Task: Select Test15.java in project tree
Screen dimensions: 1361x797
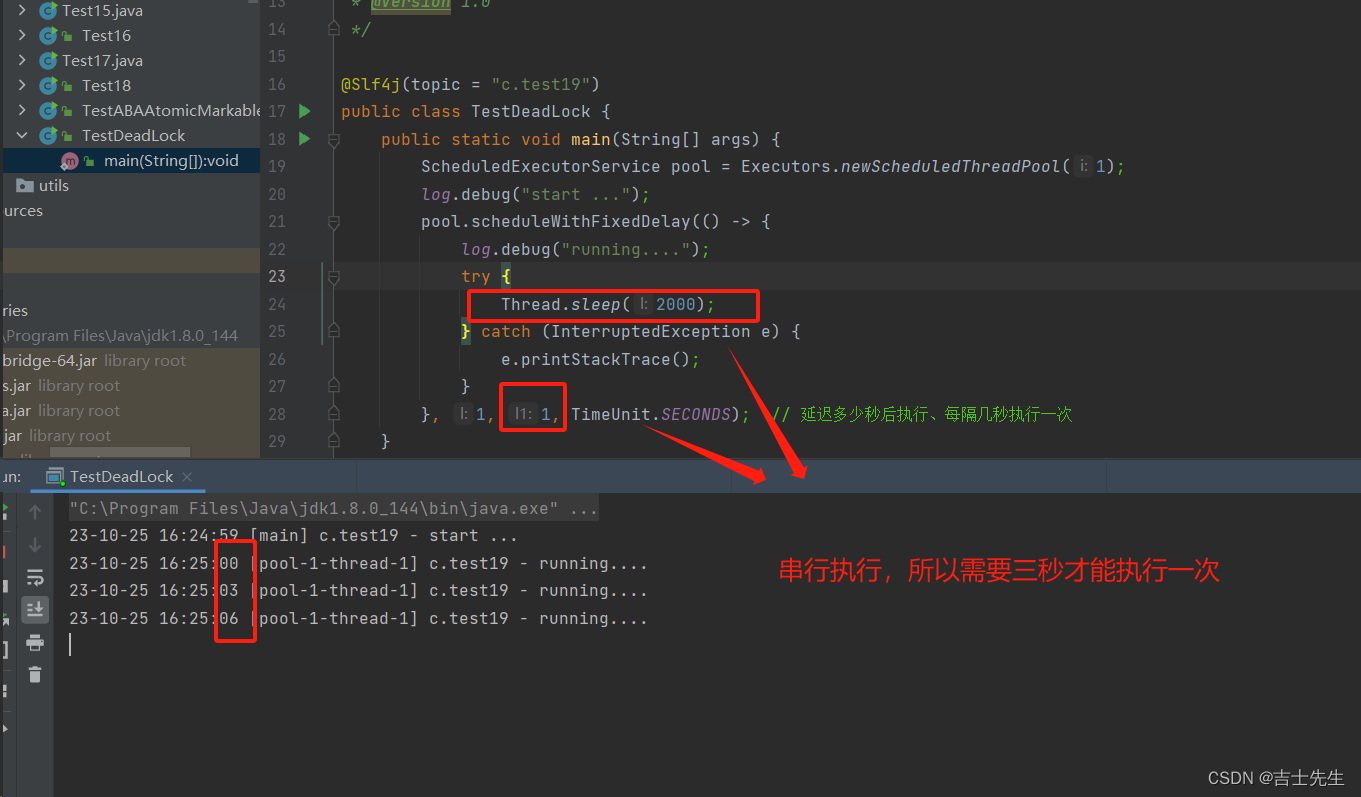Action: click(x=102, y=11)
